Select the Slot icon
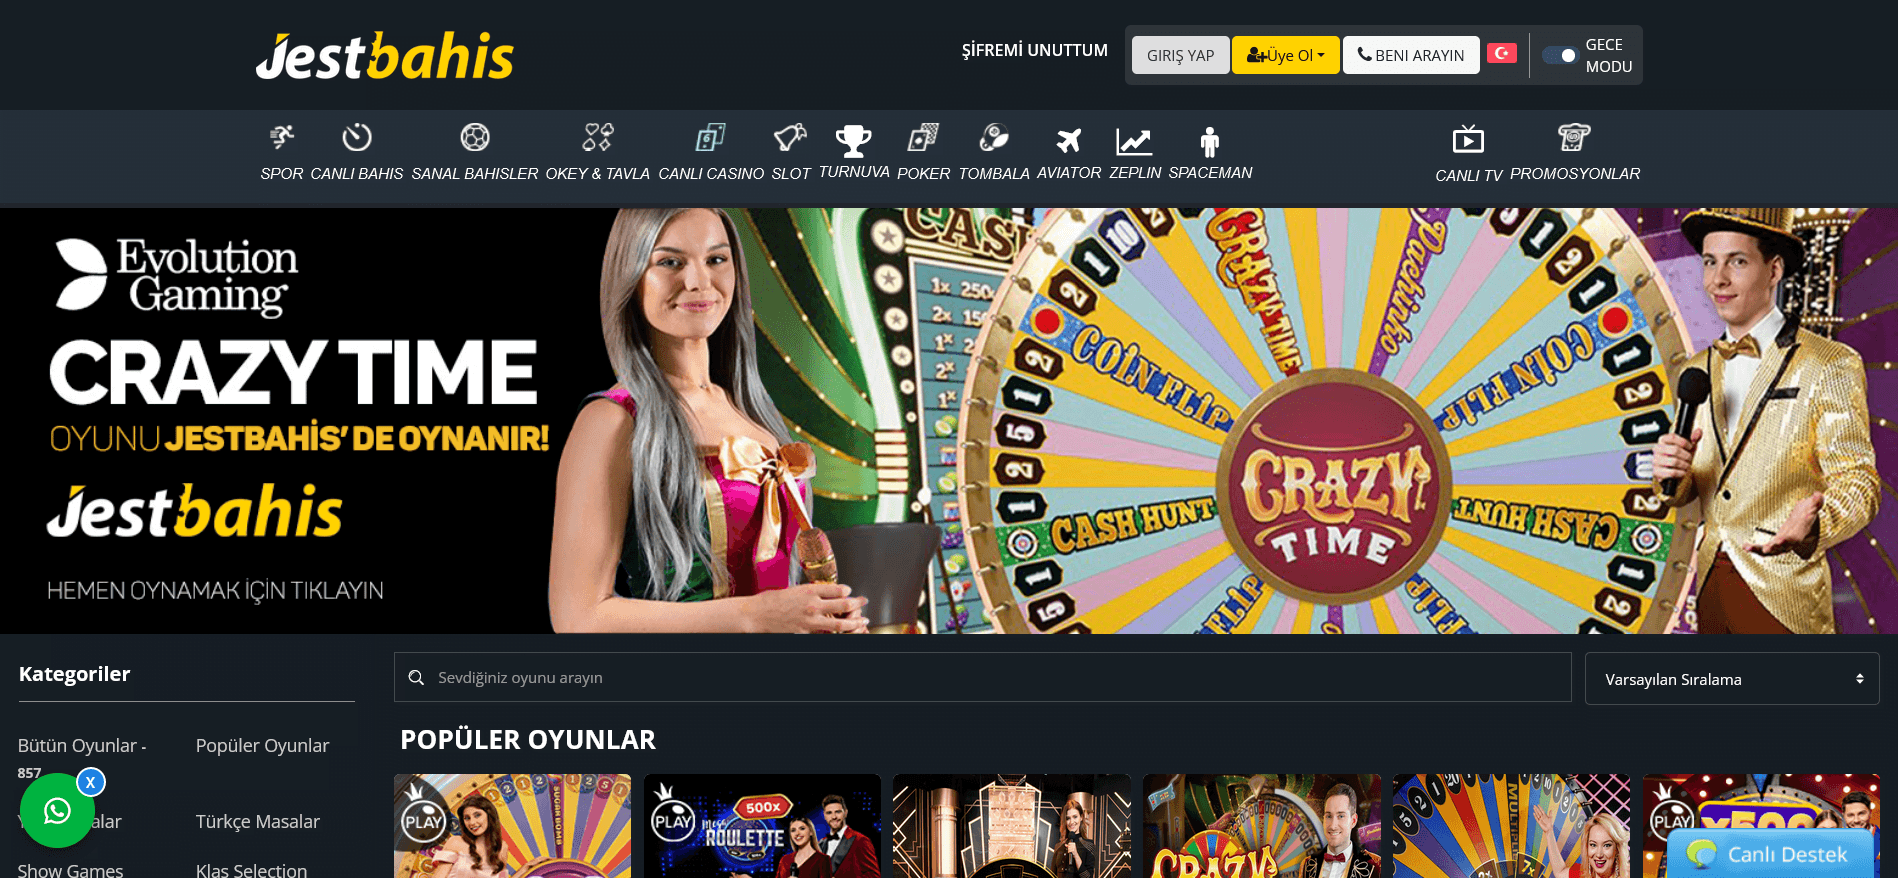 coord(790,137)
